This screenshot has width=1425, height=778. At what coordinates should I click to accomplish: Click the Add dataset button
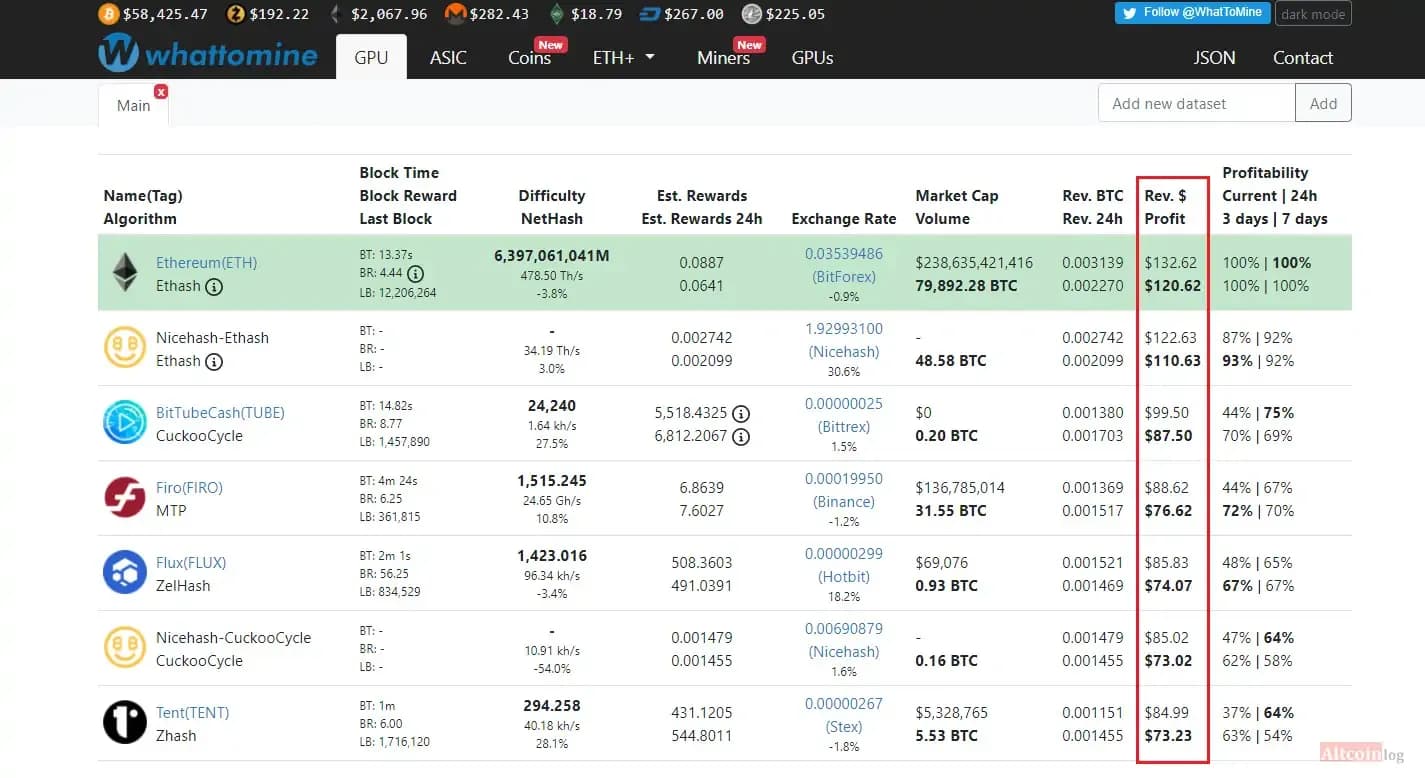click(x=1323, y=103)
